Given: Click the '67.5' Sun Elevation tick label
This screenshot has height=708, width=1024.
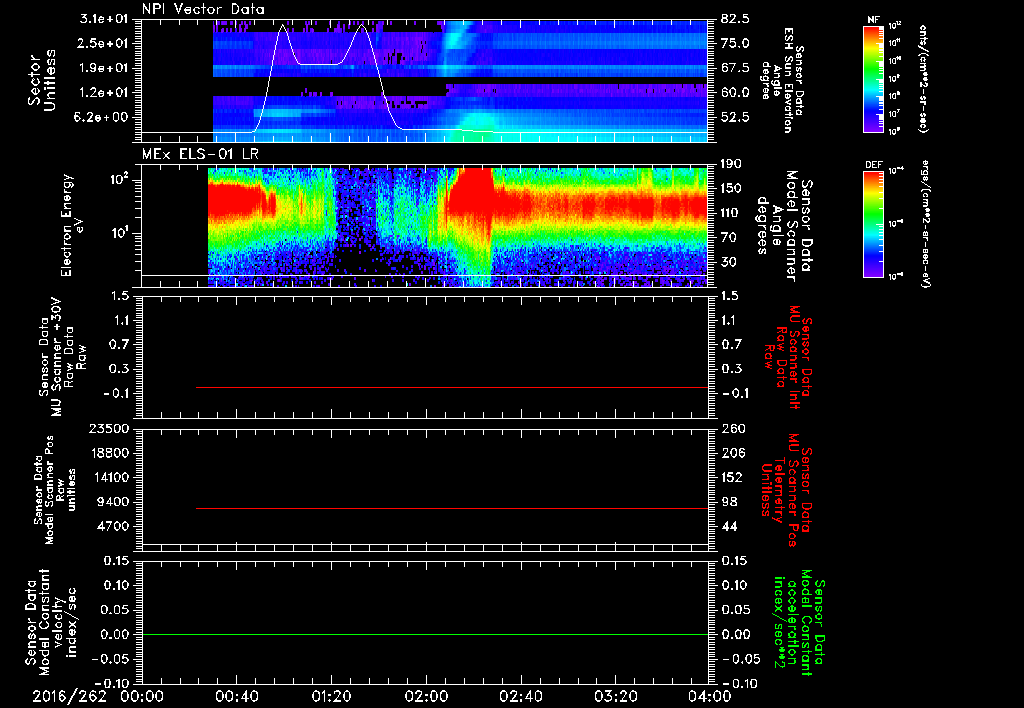Looking at the screenshot, I should coord(735,68).
